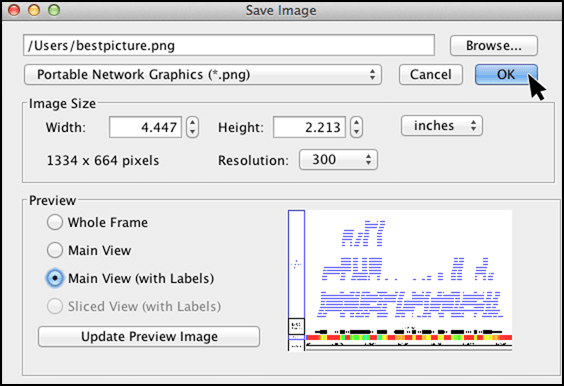Open the Portable Network Graphics format dropdown
Viewport: 564px width, 386px height.
click(x=203, y=74)
